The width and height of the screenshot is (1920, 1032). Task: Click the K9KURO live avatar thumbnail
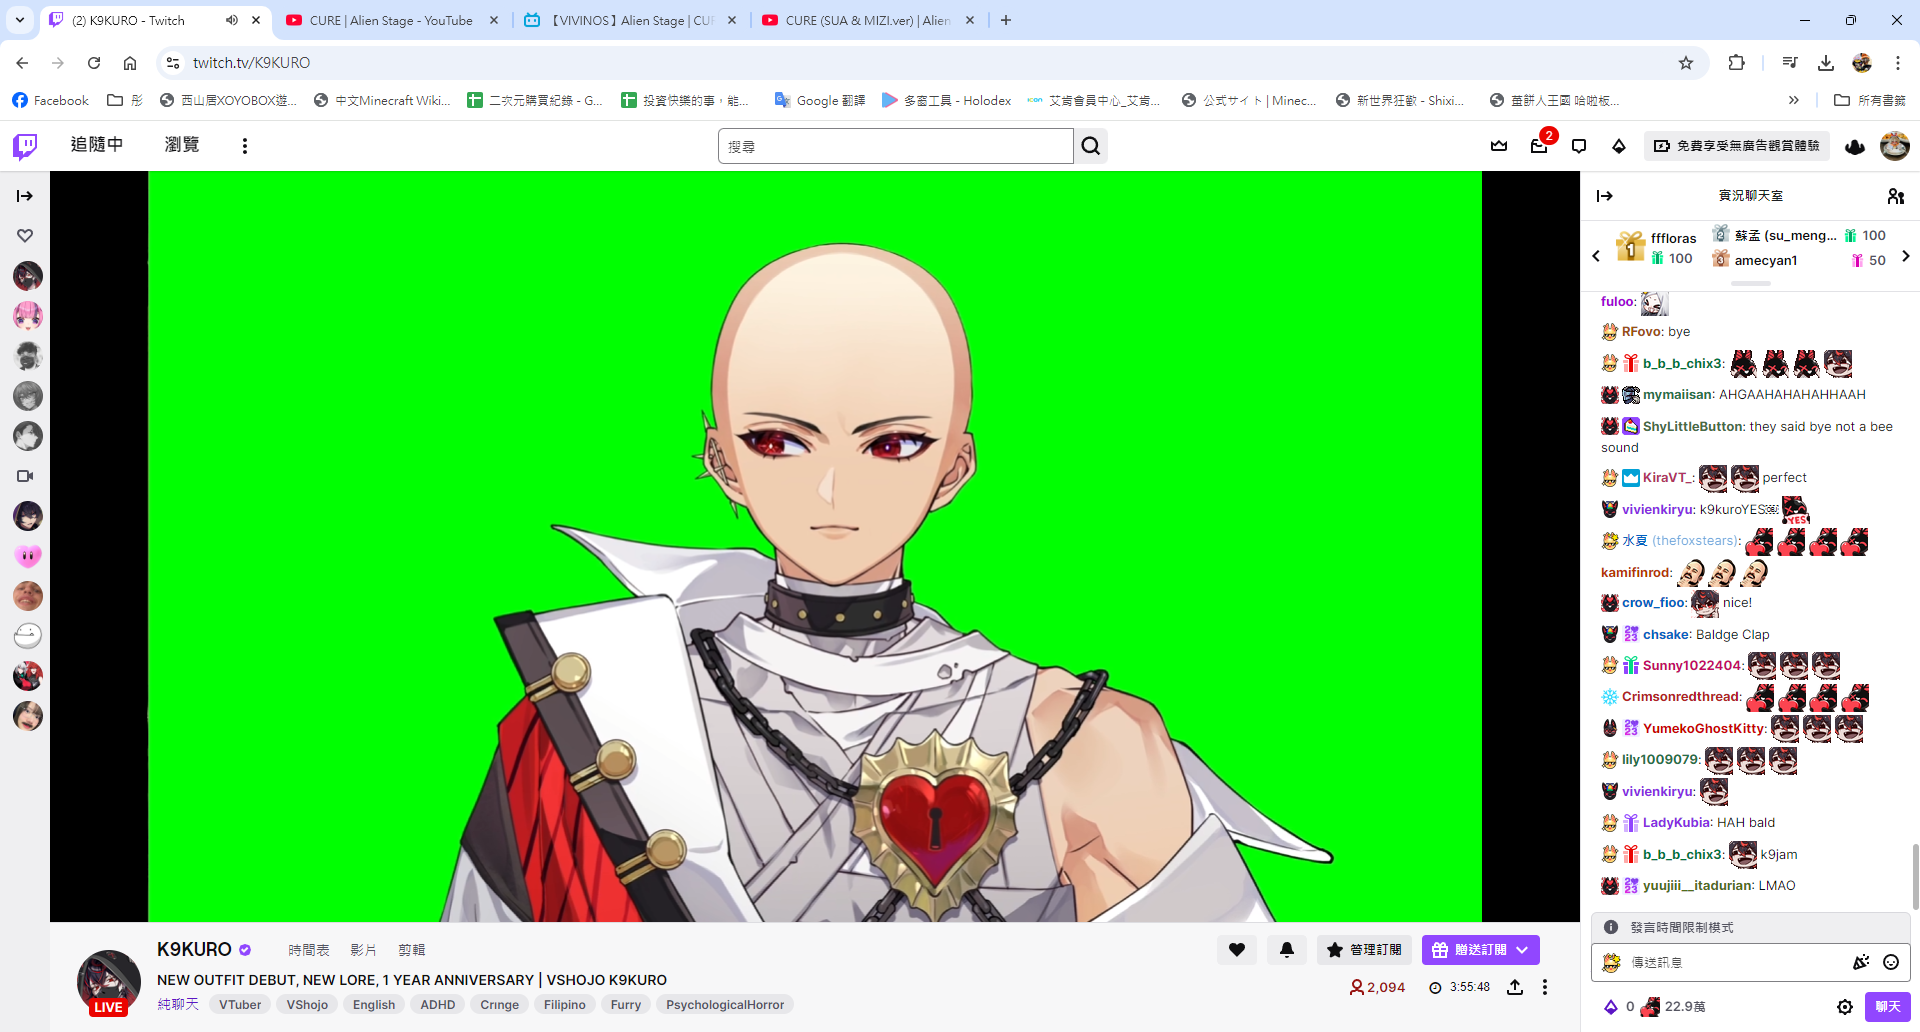click(x=109, y=982)
